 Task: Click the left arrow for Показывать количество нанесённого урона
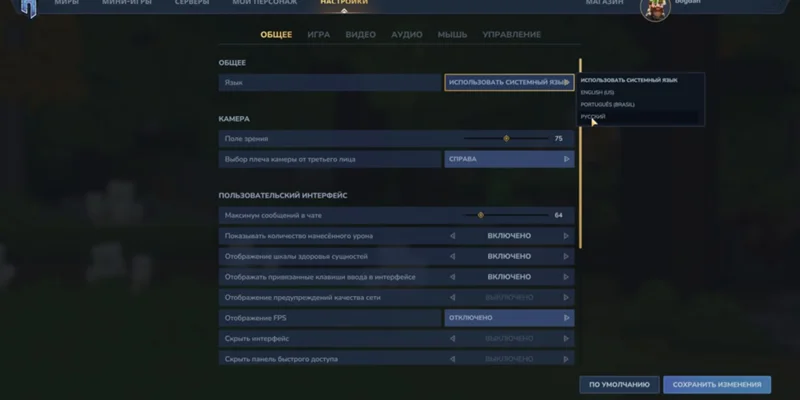click(453, 236)
